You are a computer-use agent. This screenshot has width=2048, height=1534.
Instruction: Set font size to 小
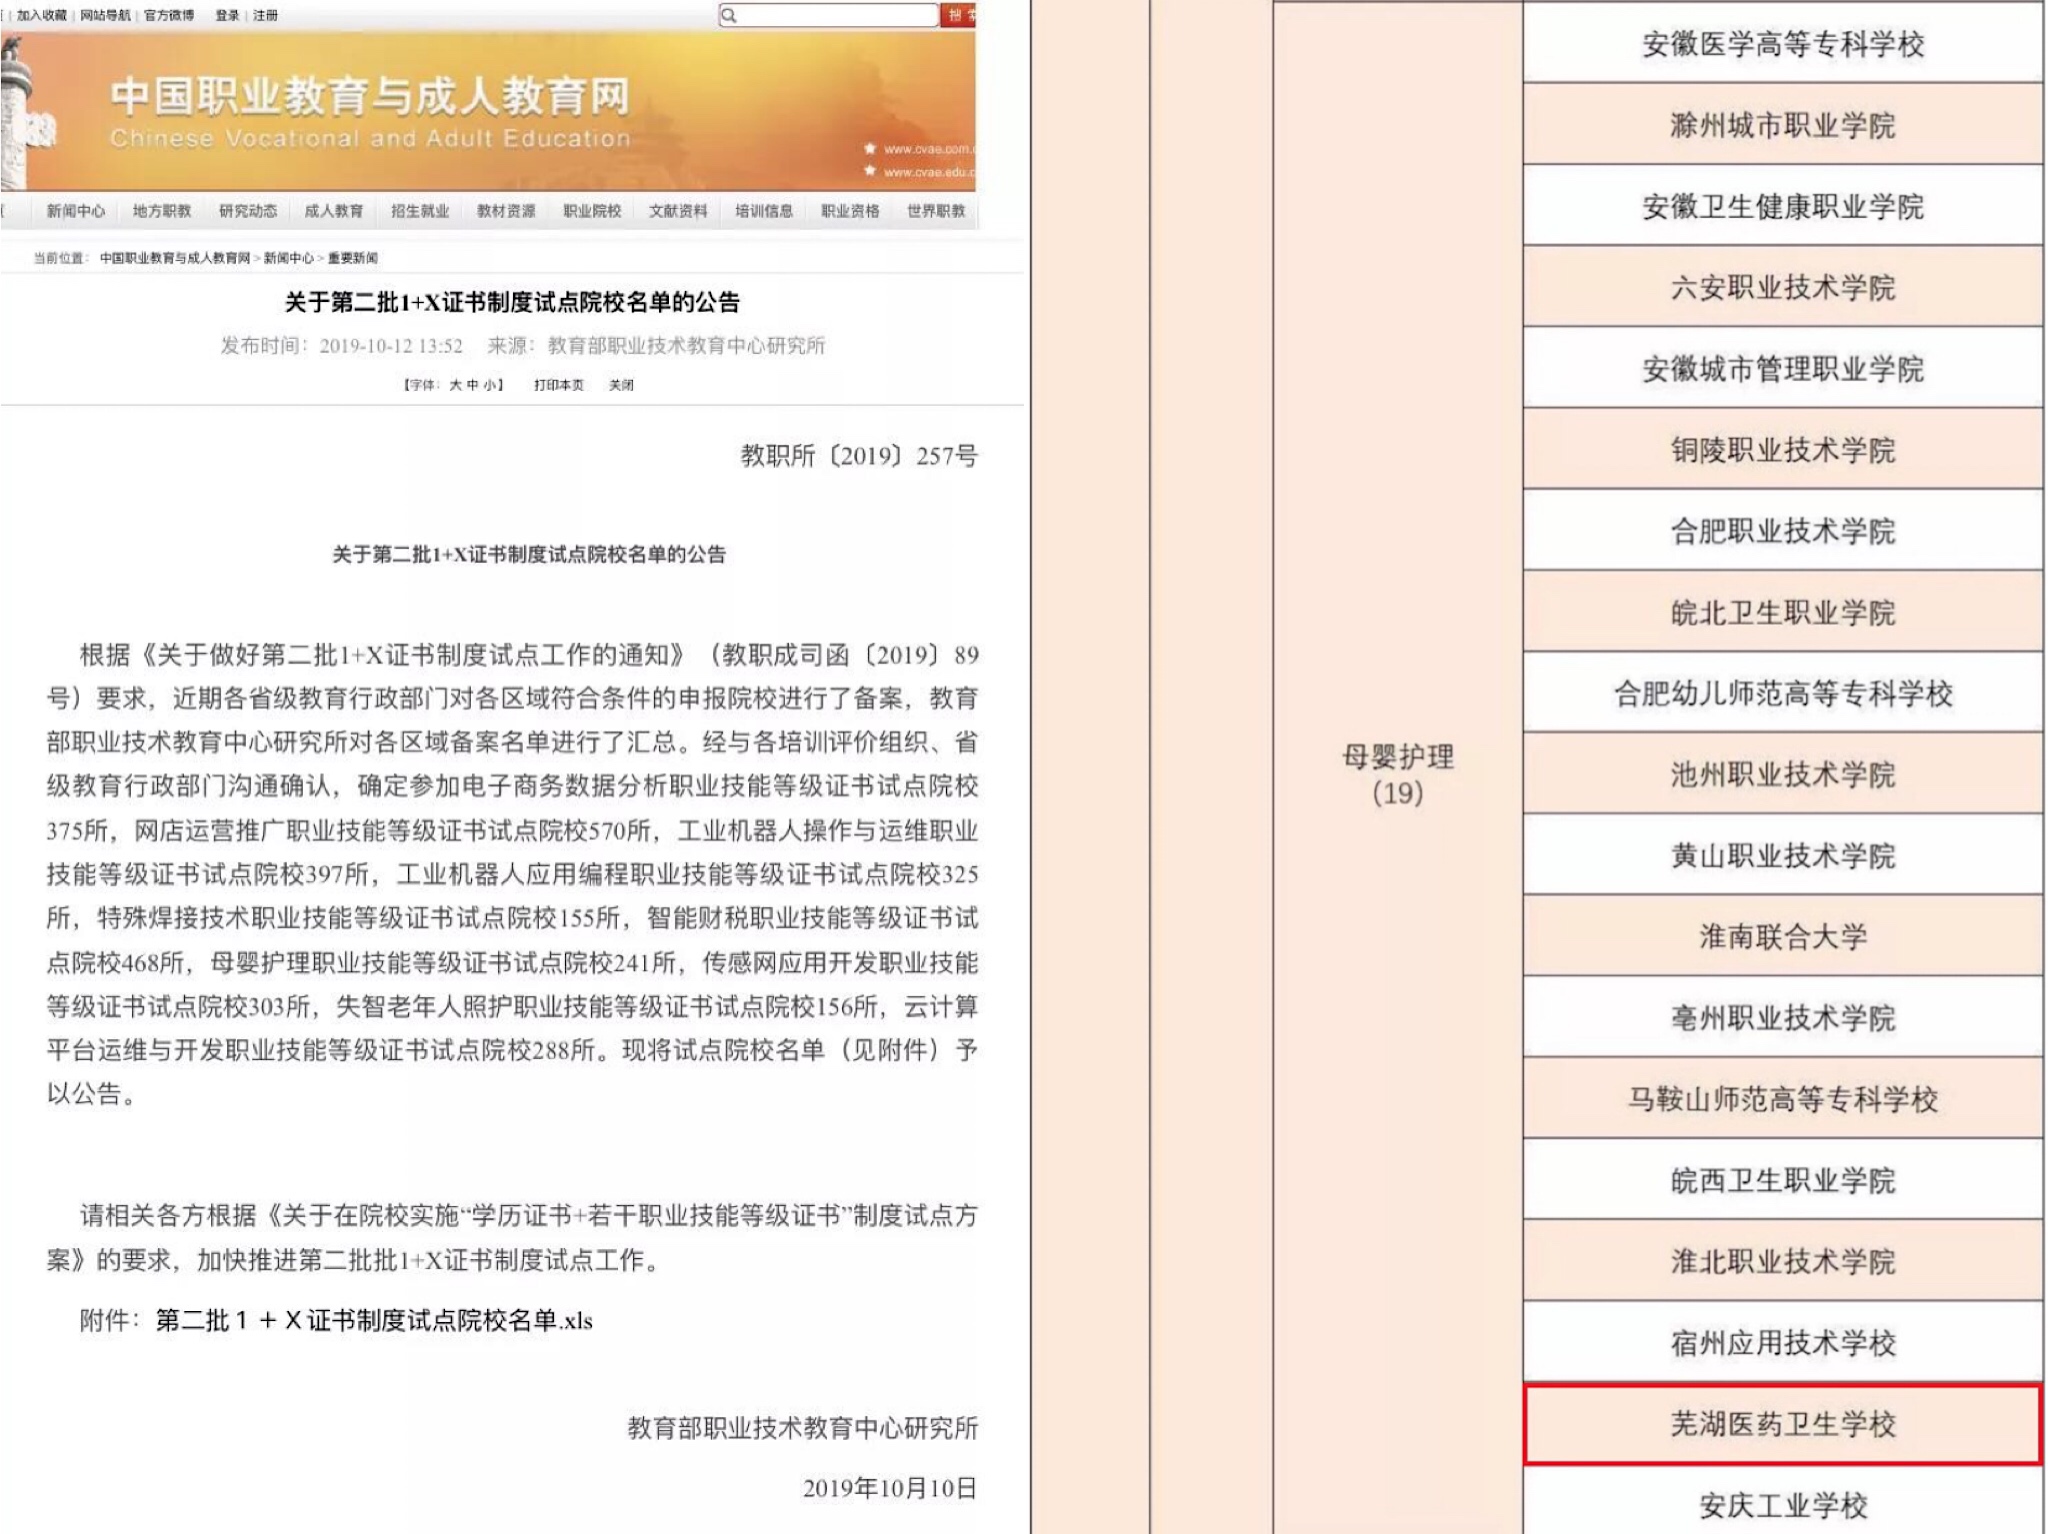coord(489,385)
